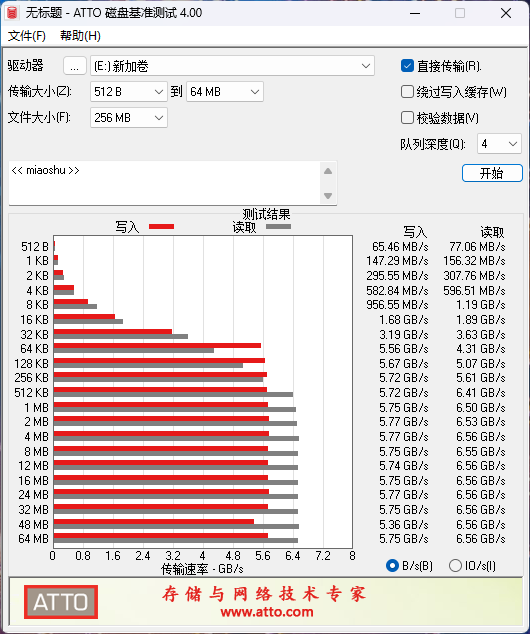
Task: Click the drive browse '...' button
Action: 75,66
